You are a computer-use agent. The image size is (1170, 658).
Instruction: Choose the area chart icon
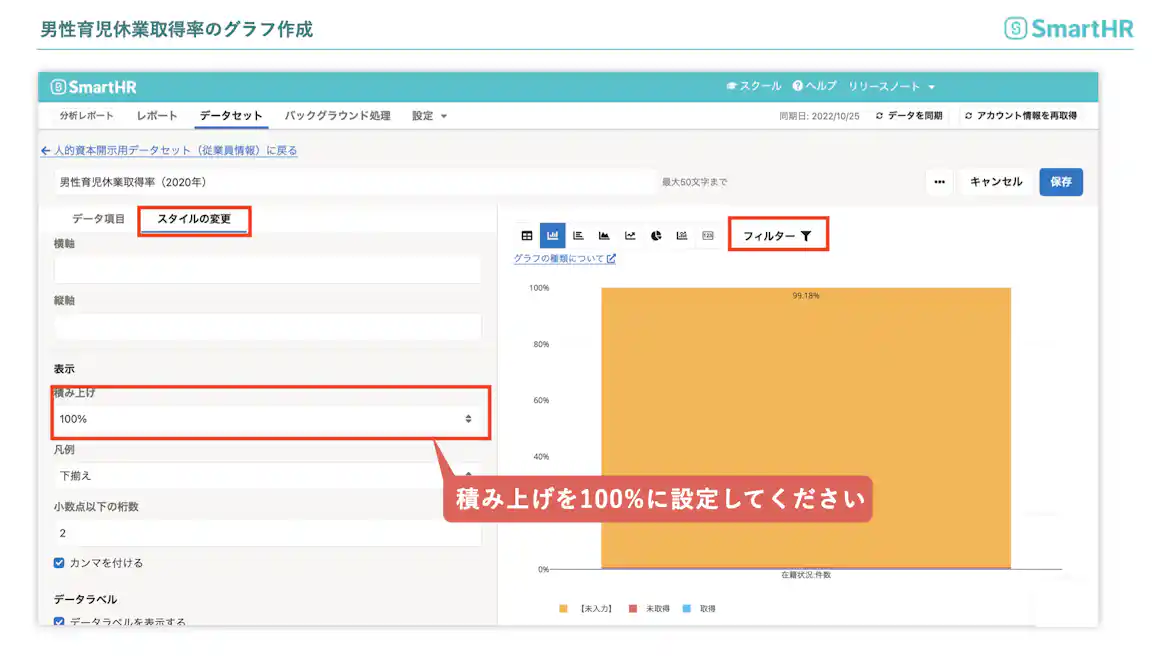click(x=604, y=235)
